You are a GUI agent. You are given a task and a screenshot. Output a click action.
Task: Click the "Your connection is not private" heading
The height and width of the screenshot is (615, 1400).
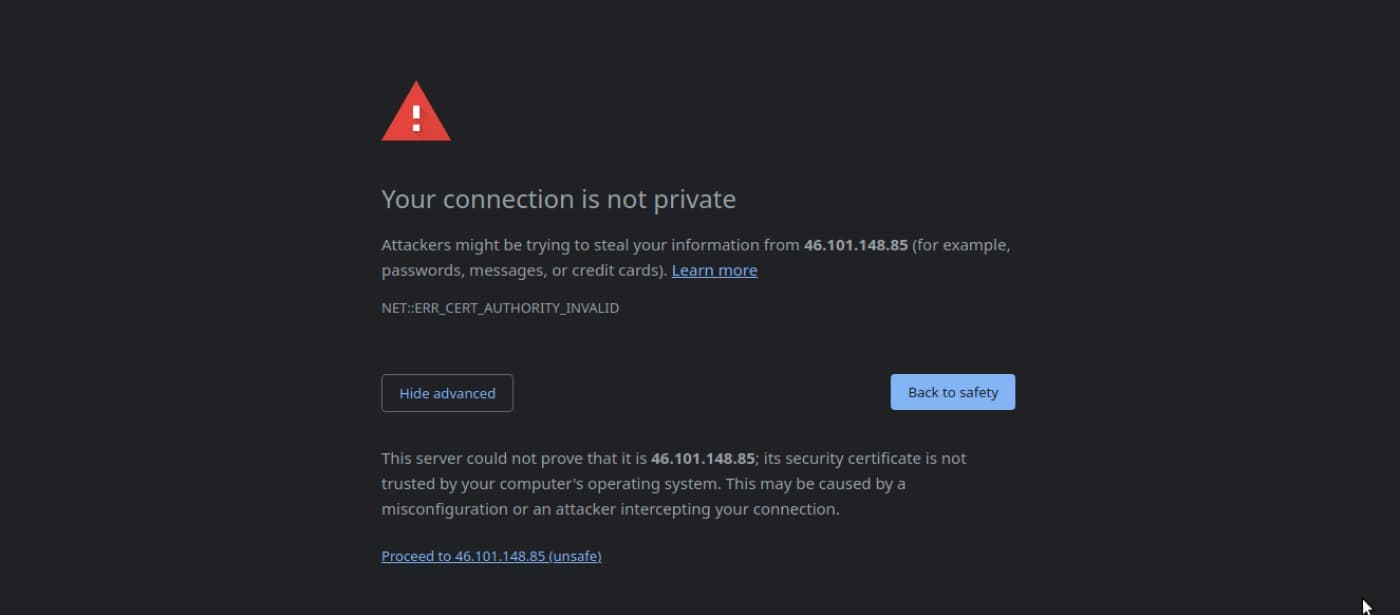tap(558, 199)
